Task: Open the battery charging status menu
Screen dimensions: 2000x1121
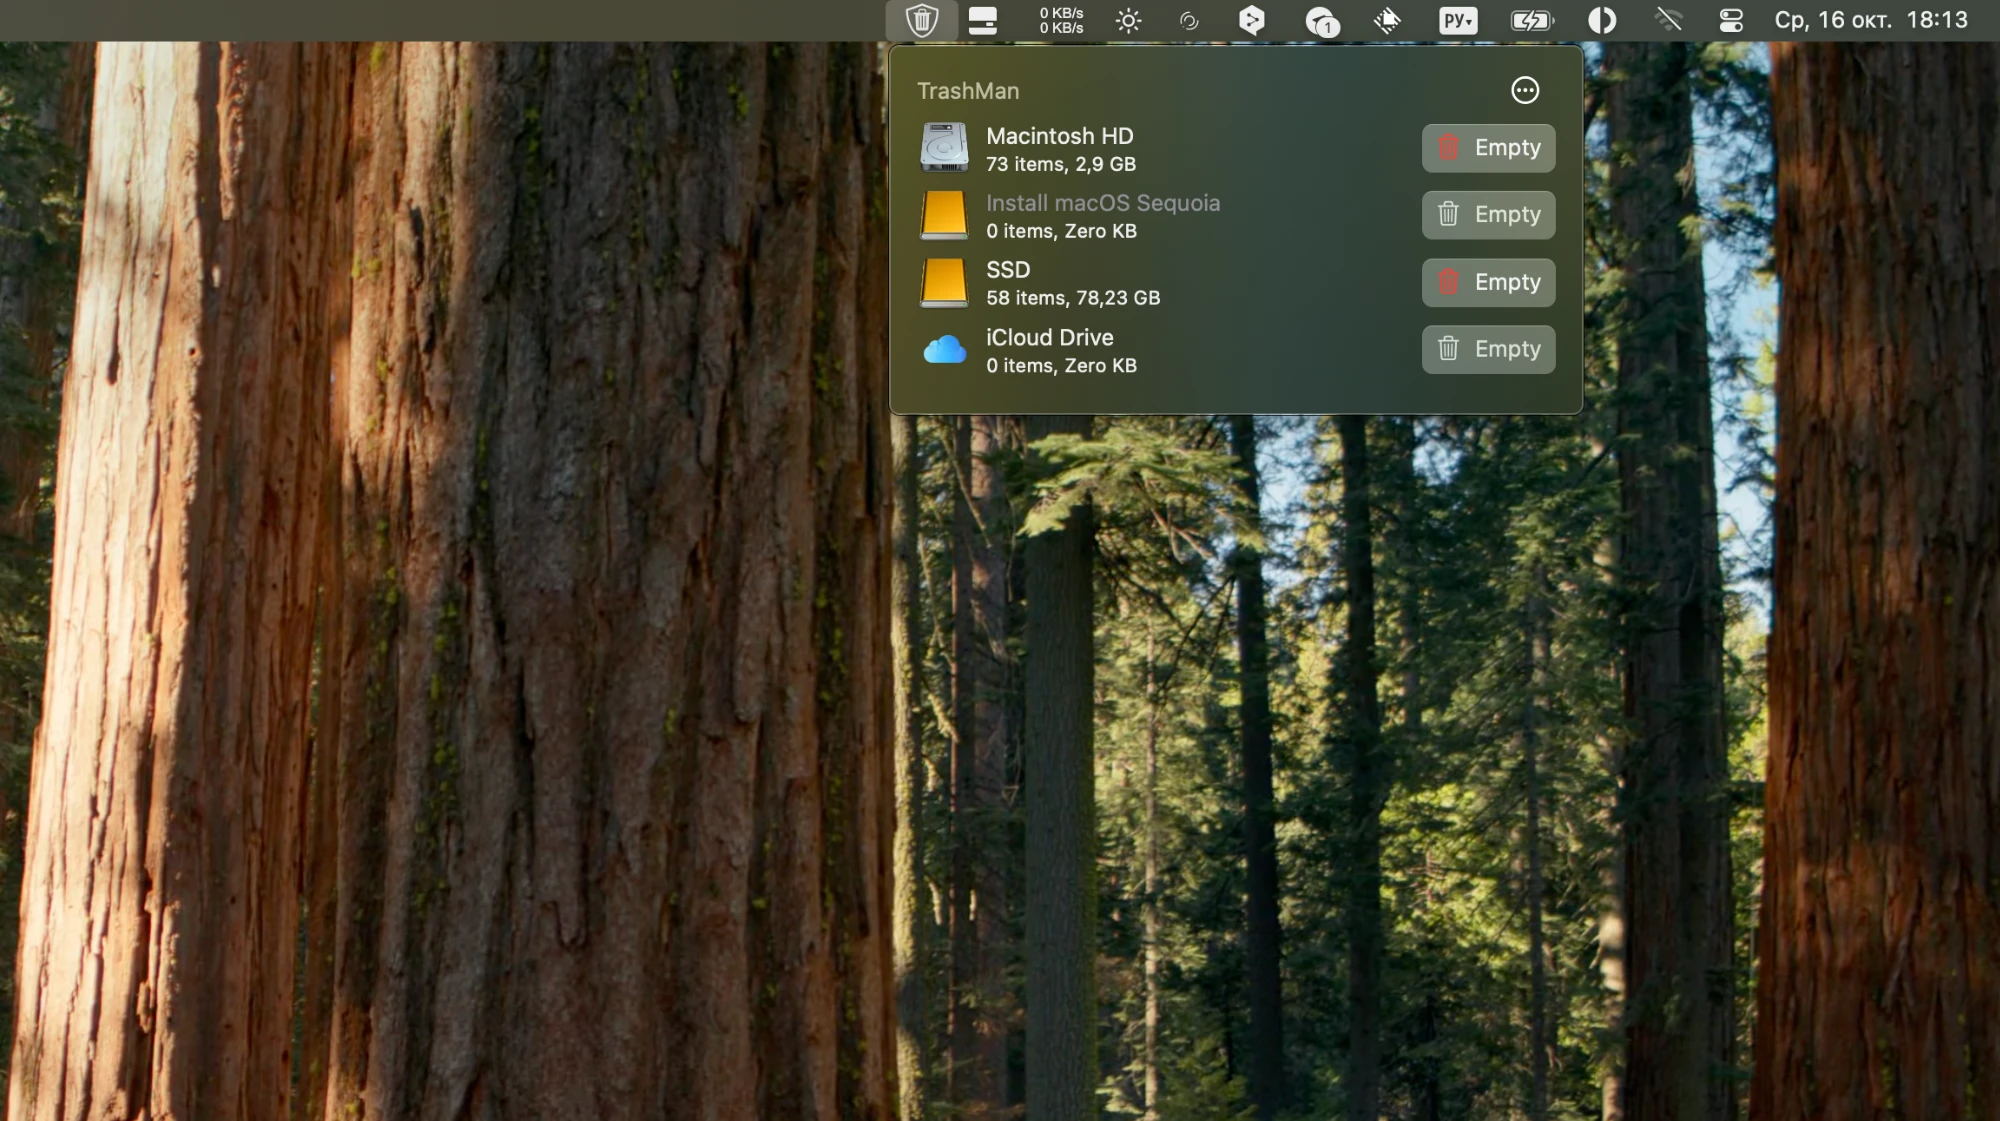Action: pos(1531,20)
